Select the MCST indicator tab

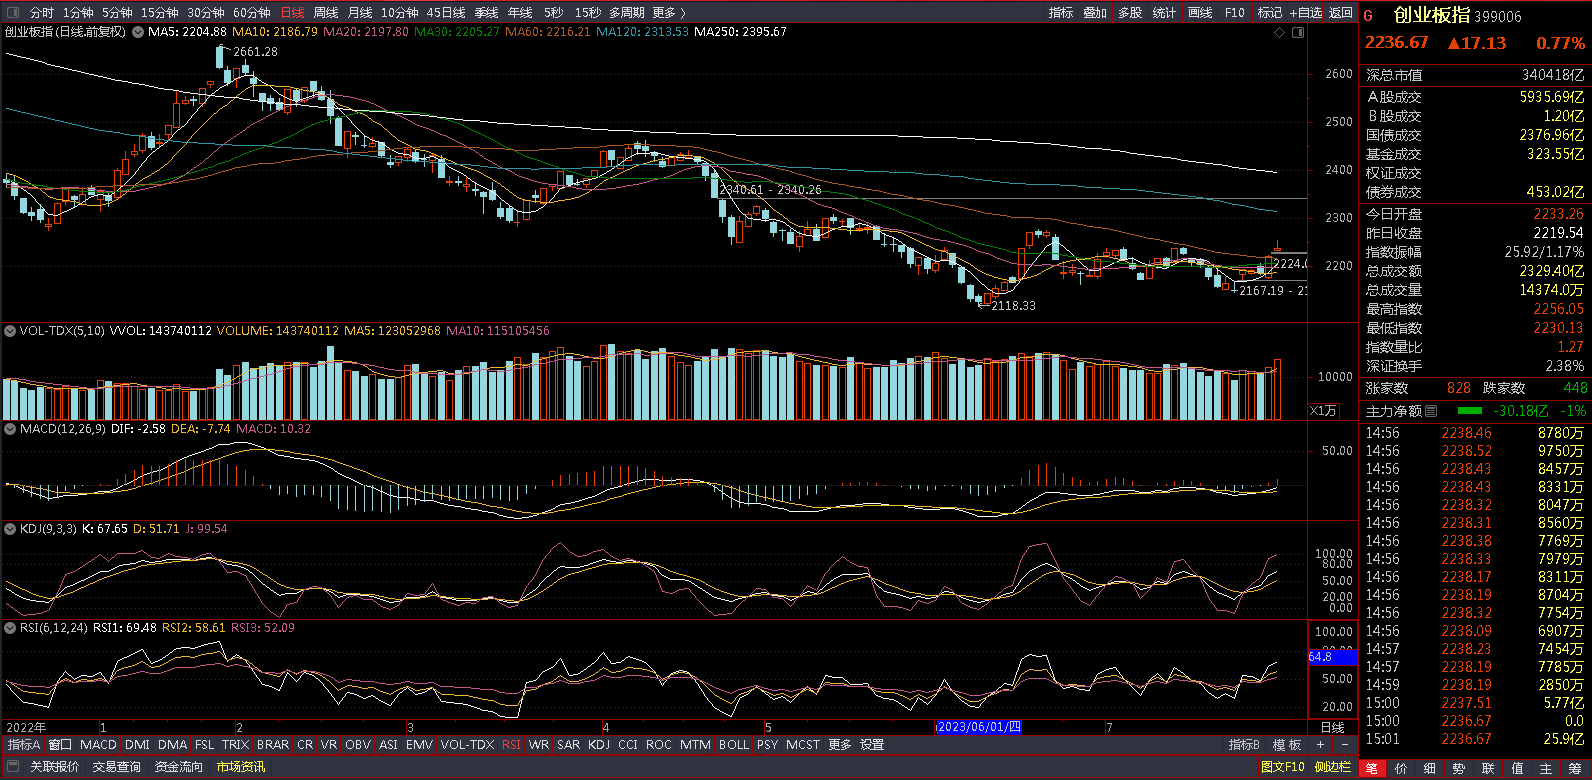(x=803, y=745)
